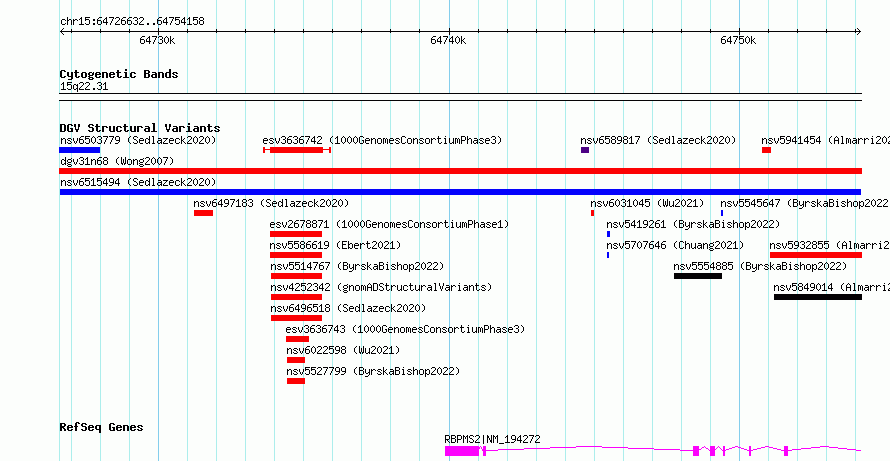Open the nsv6022598 (Wu2021) label
Image resolution: width=890 pixels, height=461 pixels.
343,350
